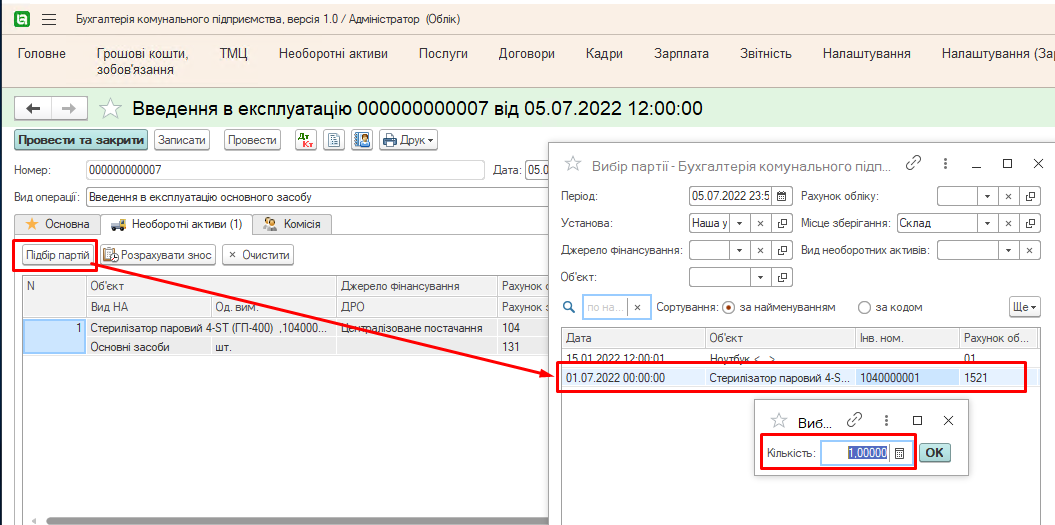Image resolution: width=1055 pixels, height=525 pixels.
Task: Click the back navigation arrow
Action: click(34, 109)
